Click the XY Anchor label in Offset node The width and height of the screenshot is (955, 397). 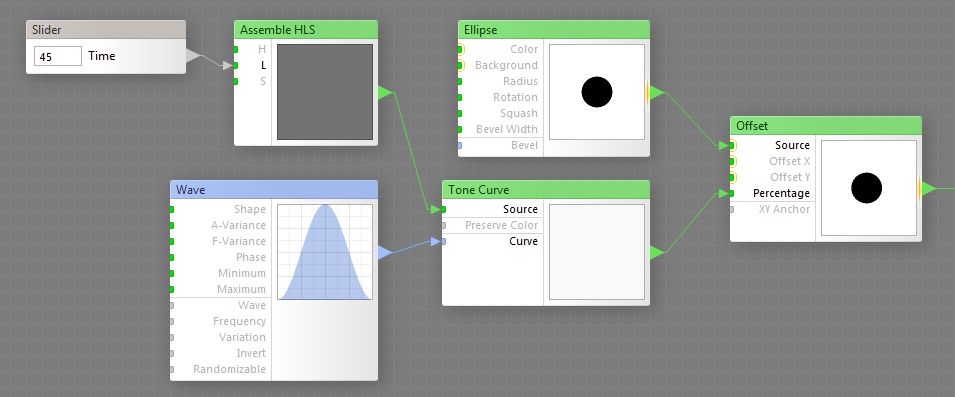(x=784, y=209)
